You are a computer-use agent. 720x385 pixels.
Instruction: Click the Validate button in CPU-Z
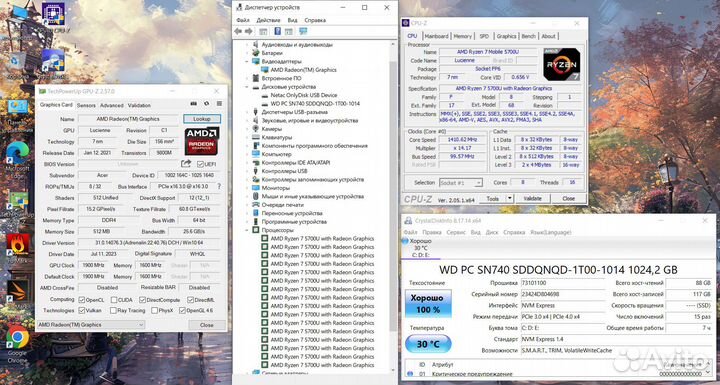[533, 198]
